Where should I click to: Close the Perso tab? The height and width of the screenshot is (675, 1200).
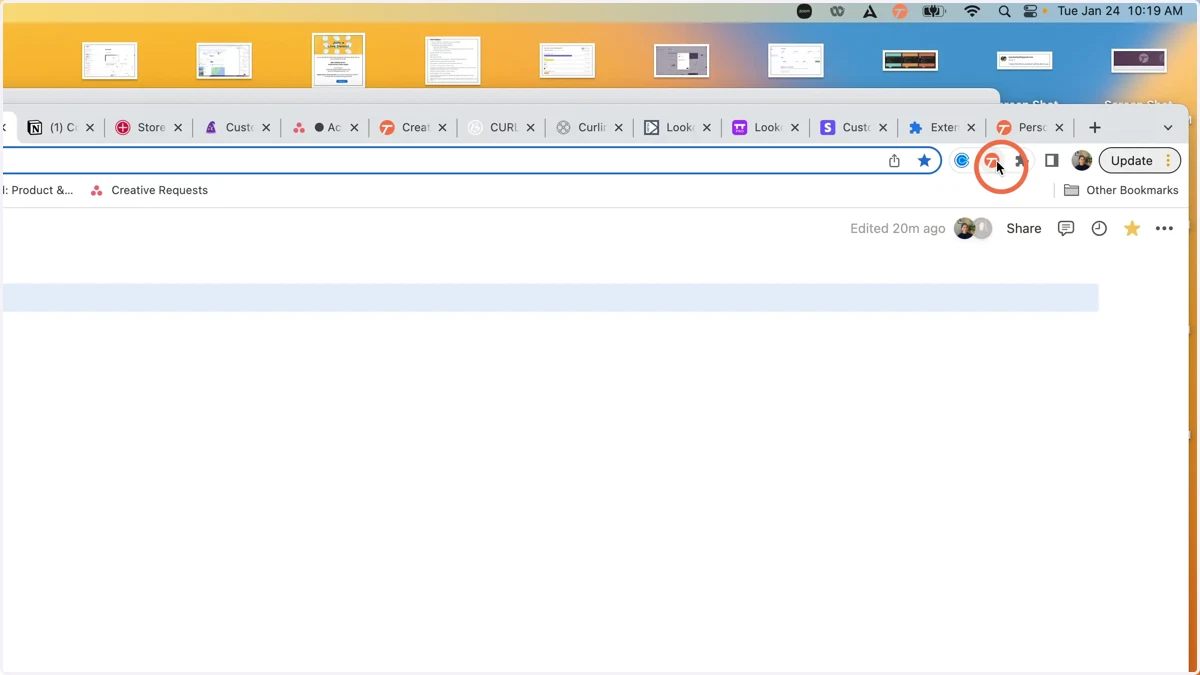coord(1059,128)
